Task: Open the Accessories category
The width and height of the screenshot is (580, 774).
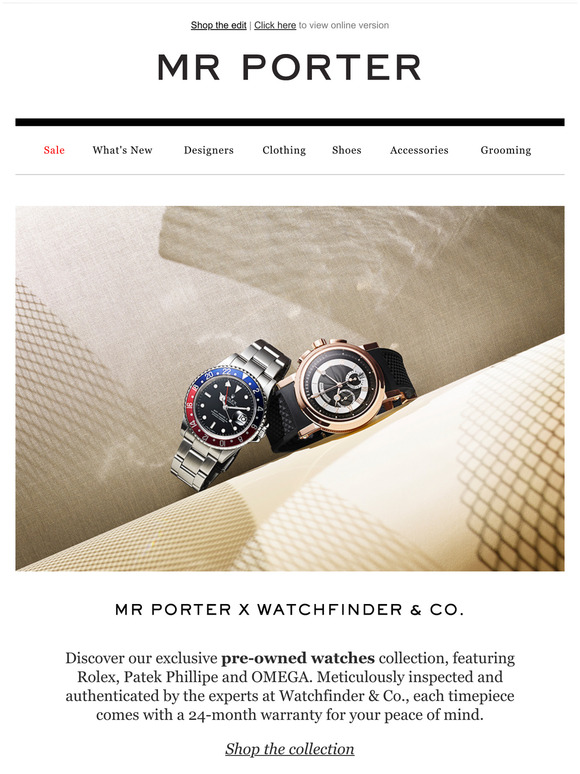Action: (419, 150)
